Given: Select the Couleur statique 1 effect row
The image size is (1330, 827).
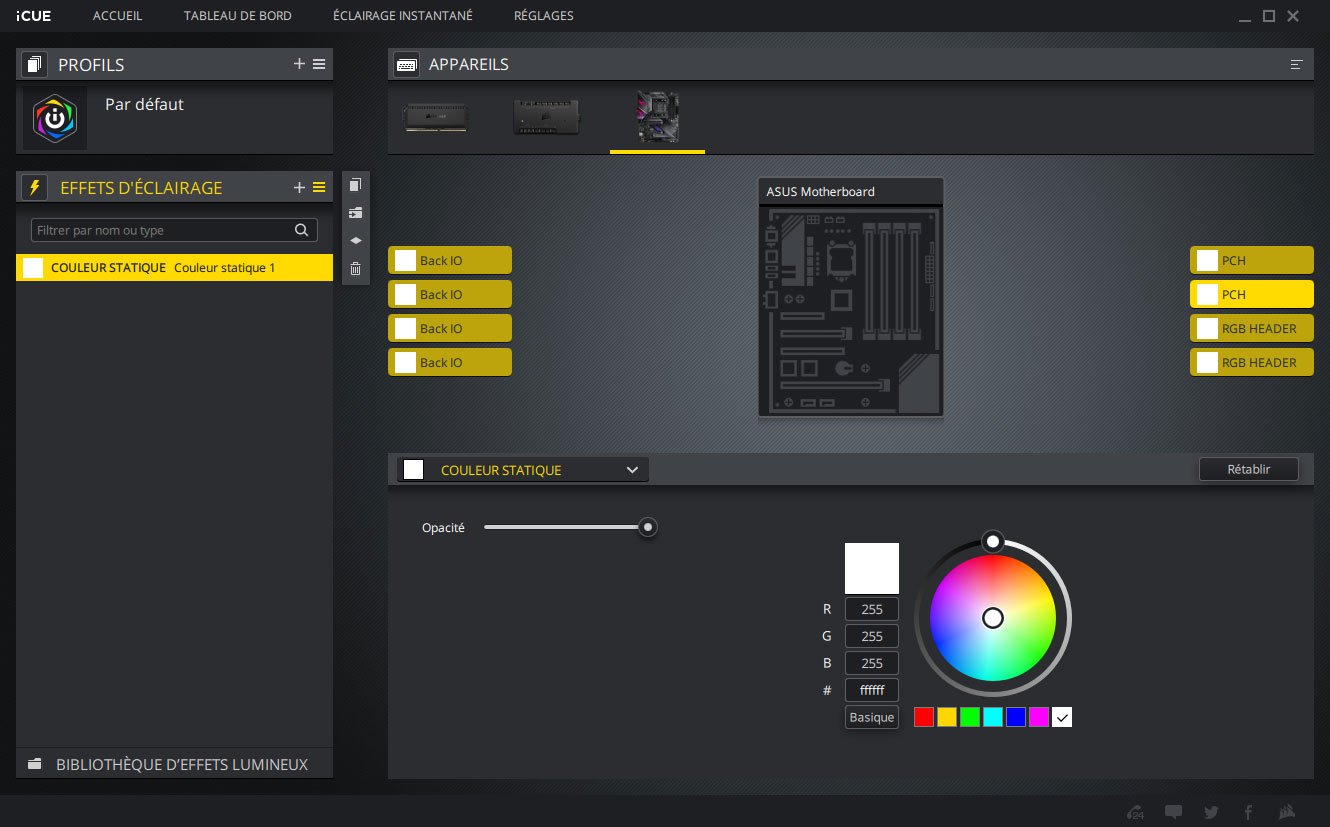Looking at the screenshot, I should [174, 267].
